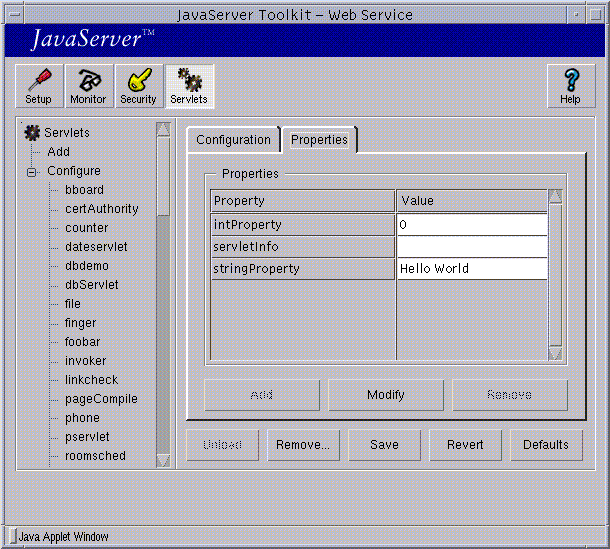This screenshot has width=610, height=549.
Task: Select the dbServlet entry
Action: pyautogui.click(x=91, y=285)
